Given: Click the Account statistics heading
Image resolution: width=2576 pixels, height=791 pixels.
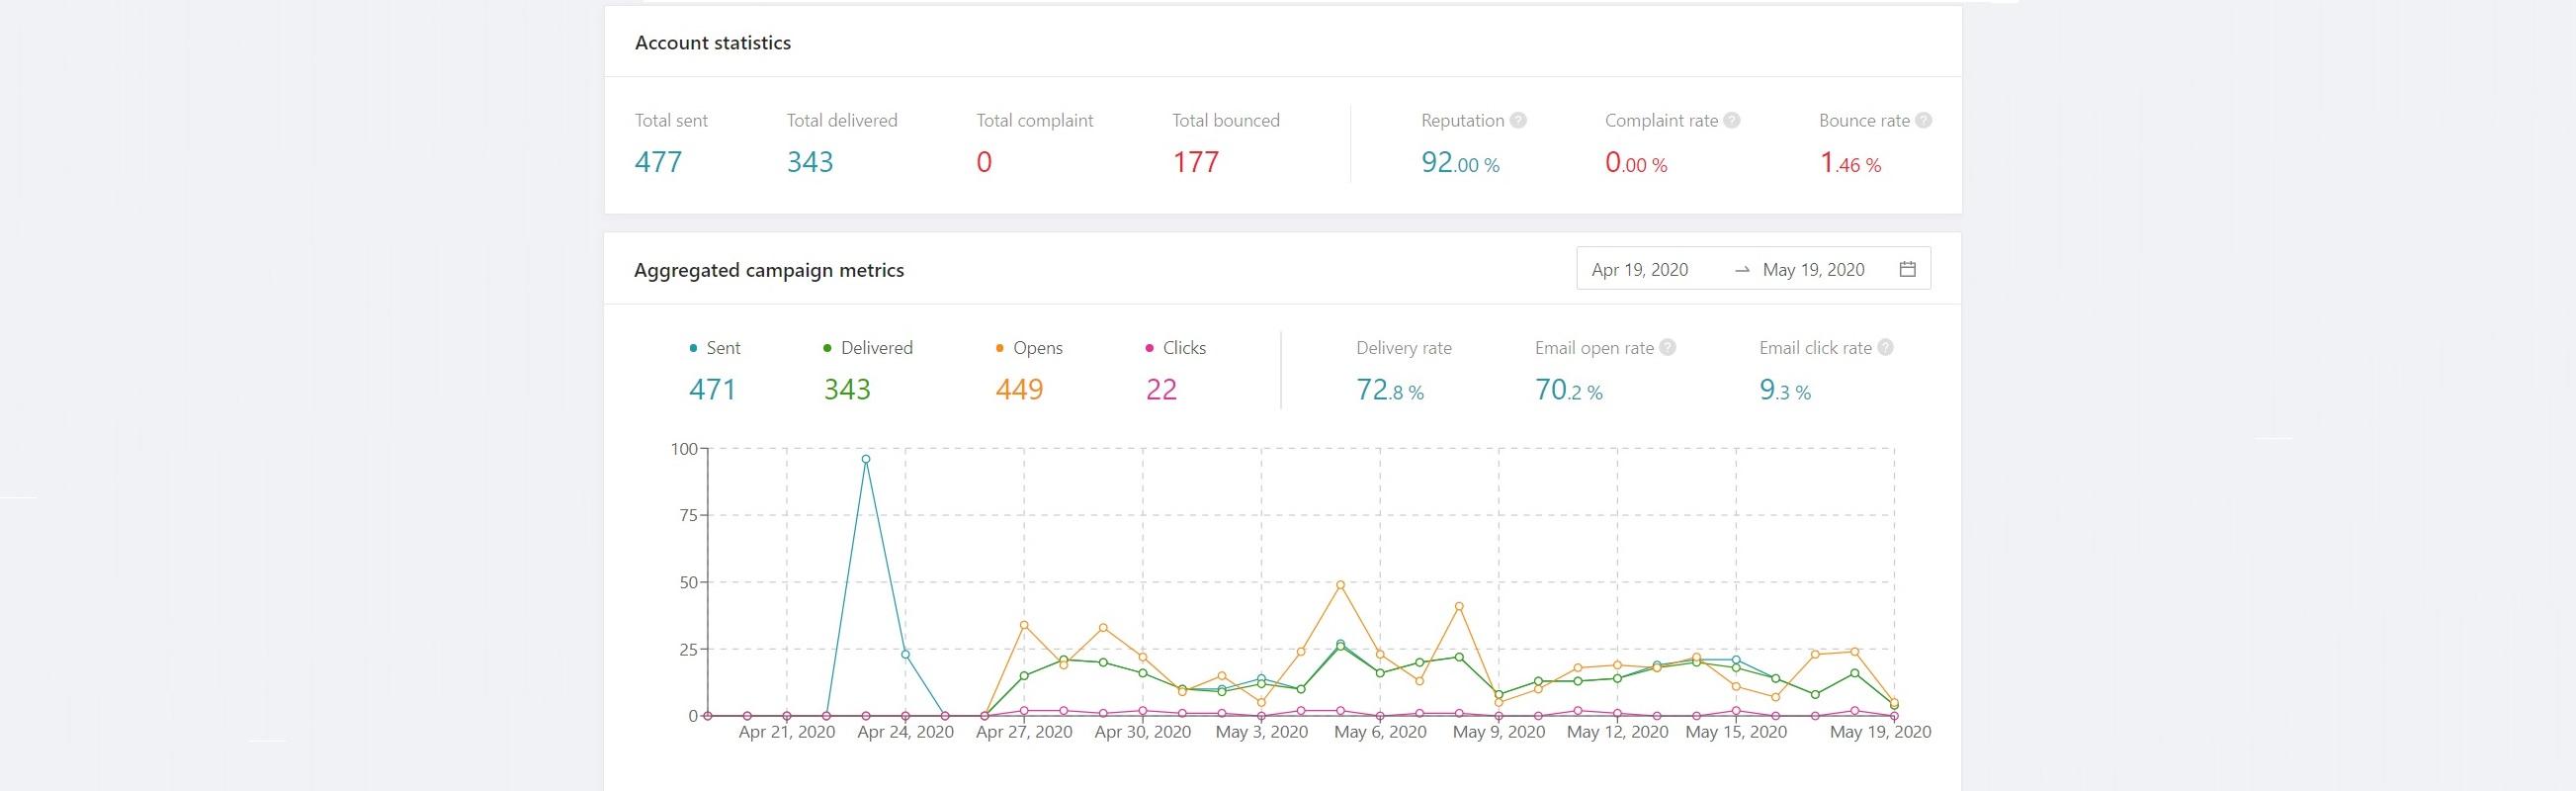Looking at the screenshot, I should click(713, 43).
